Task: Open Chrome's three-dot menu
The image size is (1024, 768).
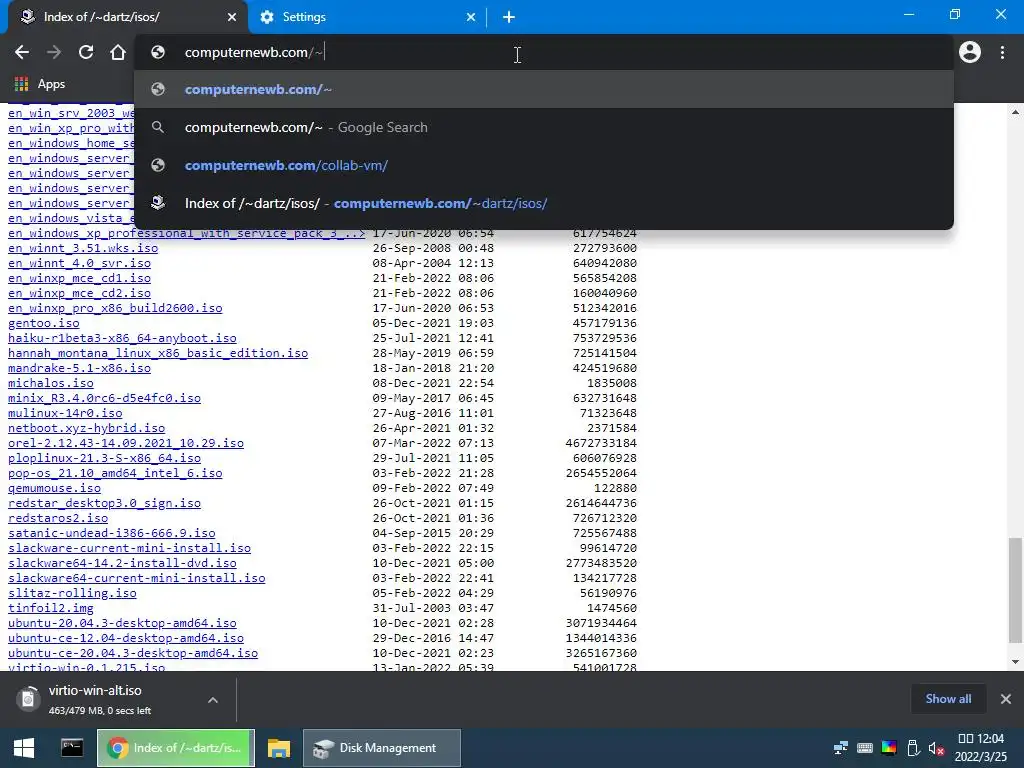Action: pos(1002,52)
